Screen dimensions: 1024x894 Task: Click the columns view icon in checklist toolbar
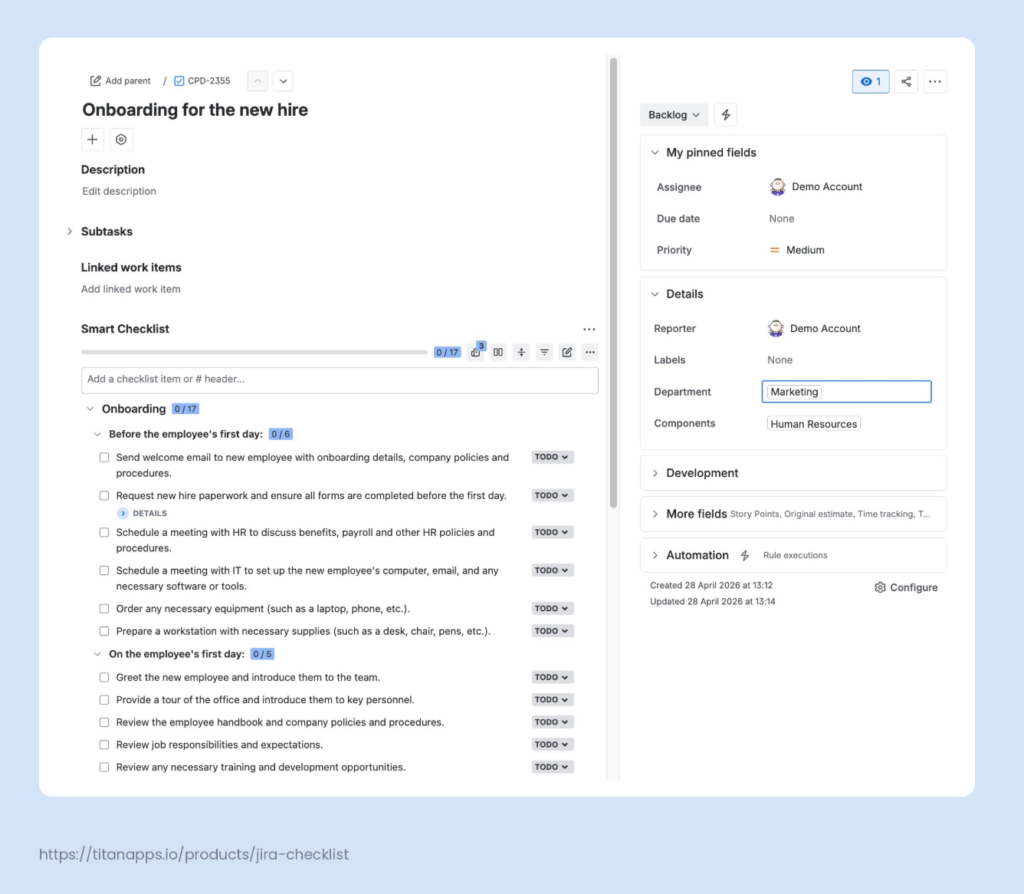coord(498,352)
